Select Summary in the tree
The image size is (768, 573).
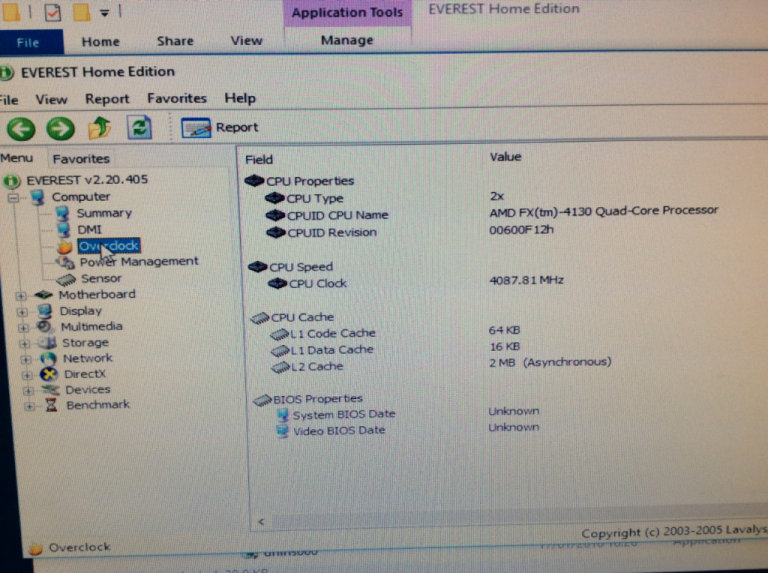104,213
